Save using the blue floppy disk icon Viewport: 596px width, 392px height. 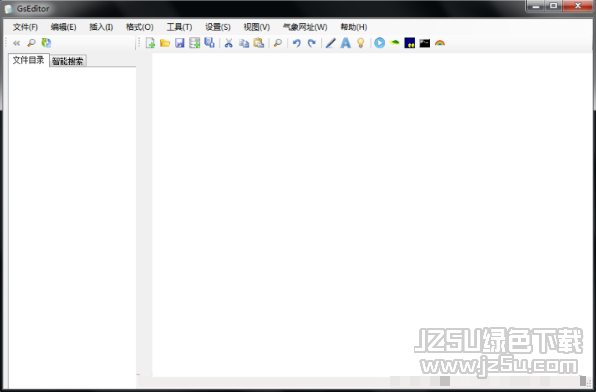tap(180, 43)
